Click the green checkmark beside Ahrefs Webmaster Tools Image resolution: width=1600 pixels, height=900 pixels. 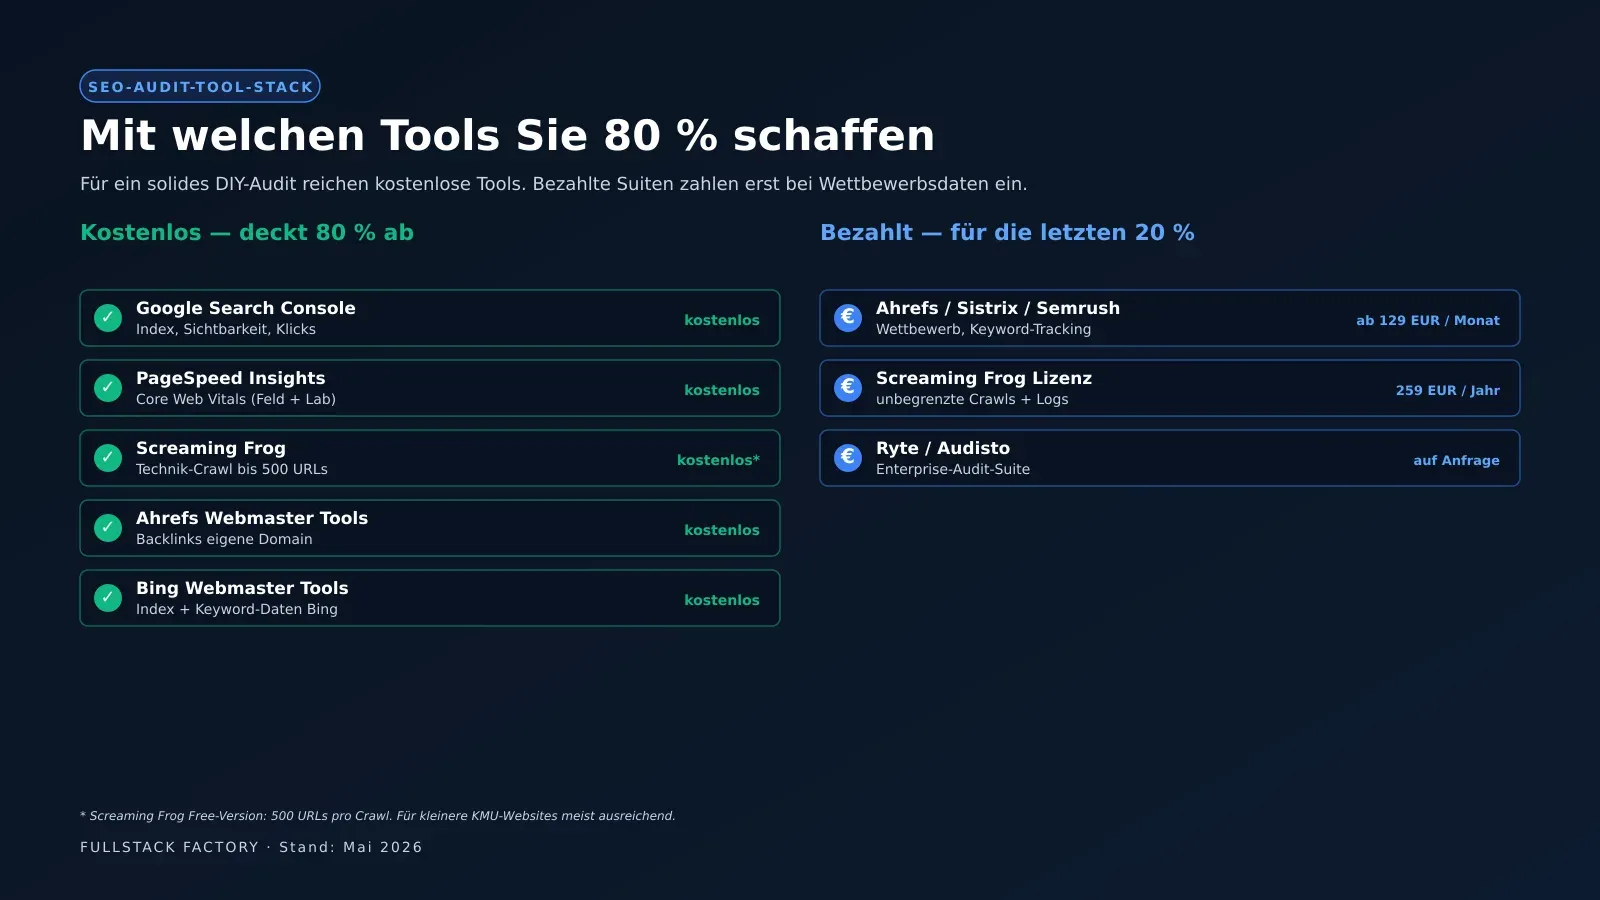[x=108, y=528]
